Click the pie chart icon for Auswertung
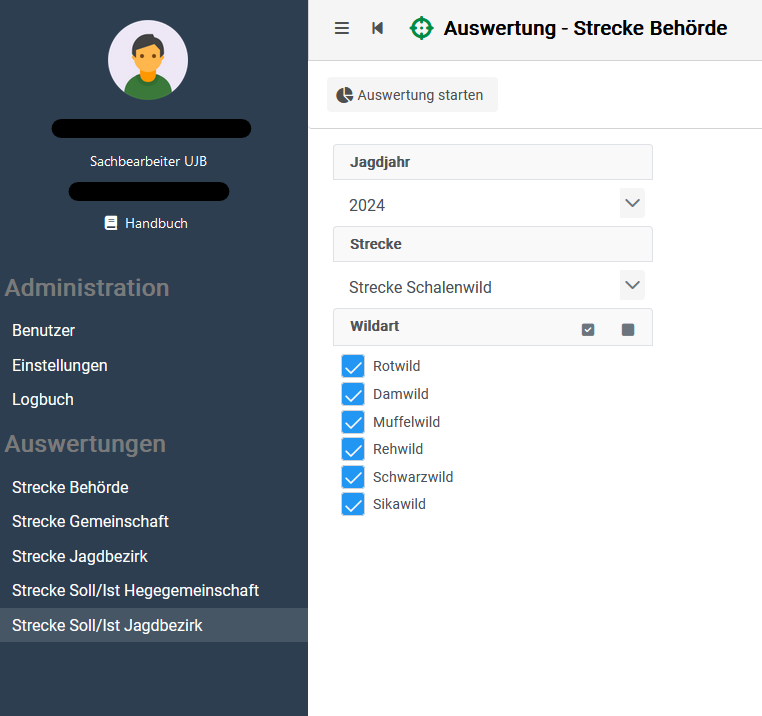The width and height of the screenshot is (762, 716). point(345,95)
